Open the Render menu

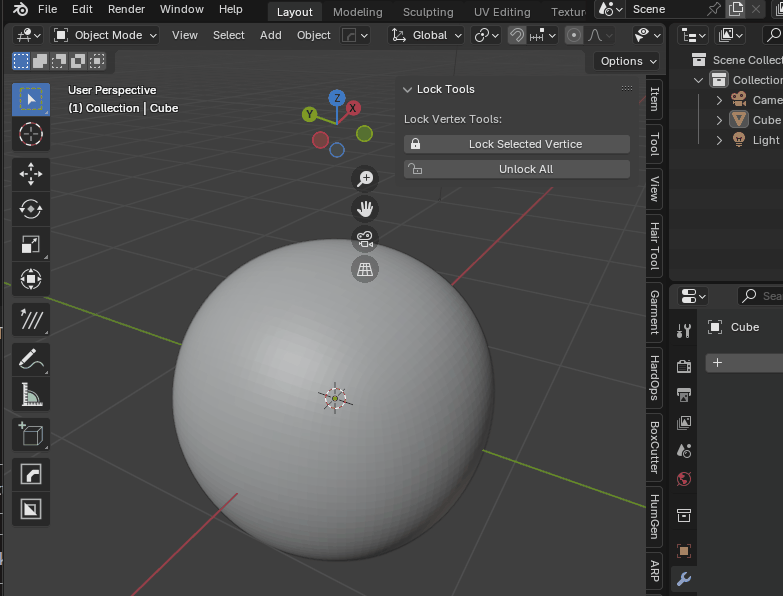tap(126, 9)
